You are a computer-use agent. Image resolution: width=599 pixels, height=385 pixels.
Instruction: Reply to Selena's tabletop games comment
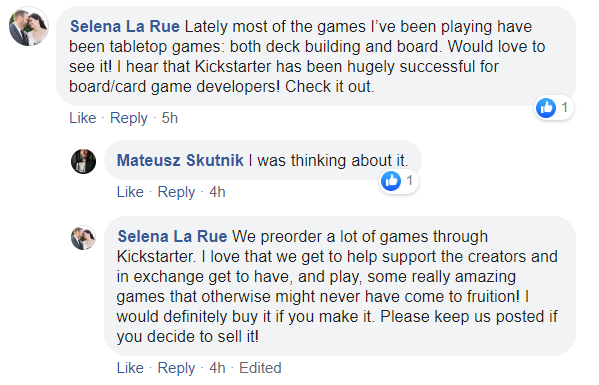point(128,118)
